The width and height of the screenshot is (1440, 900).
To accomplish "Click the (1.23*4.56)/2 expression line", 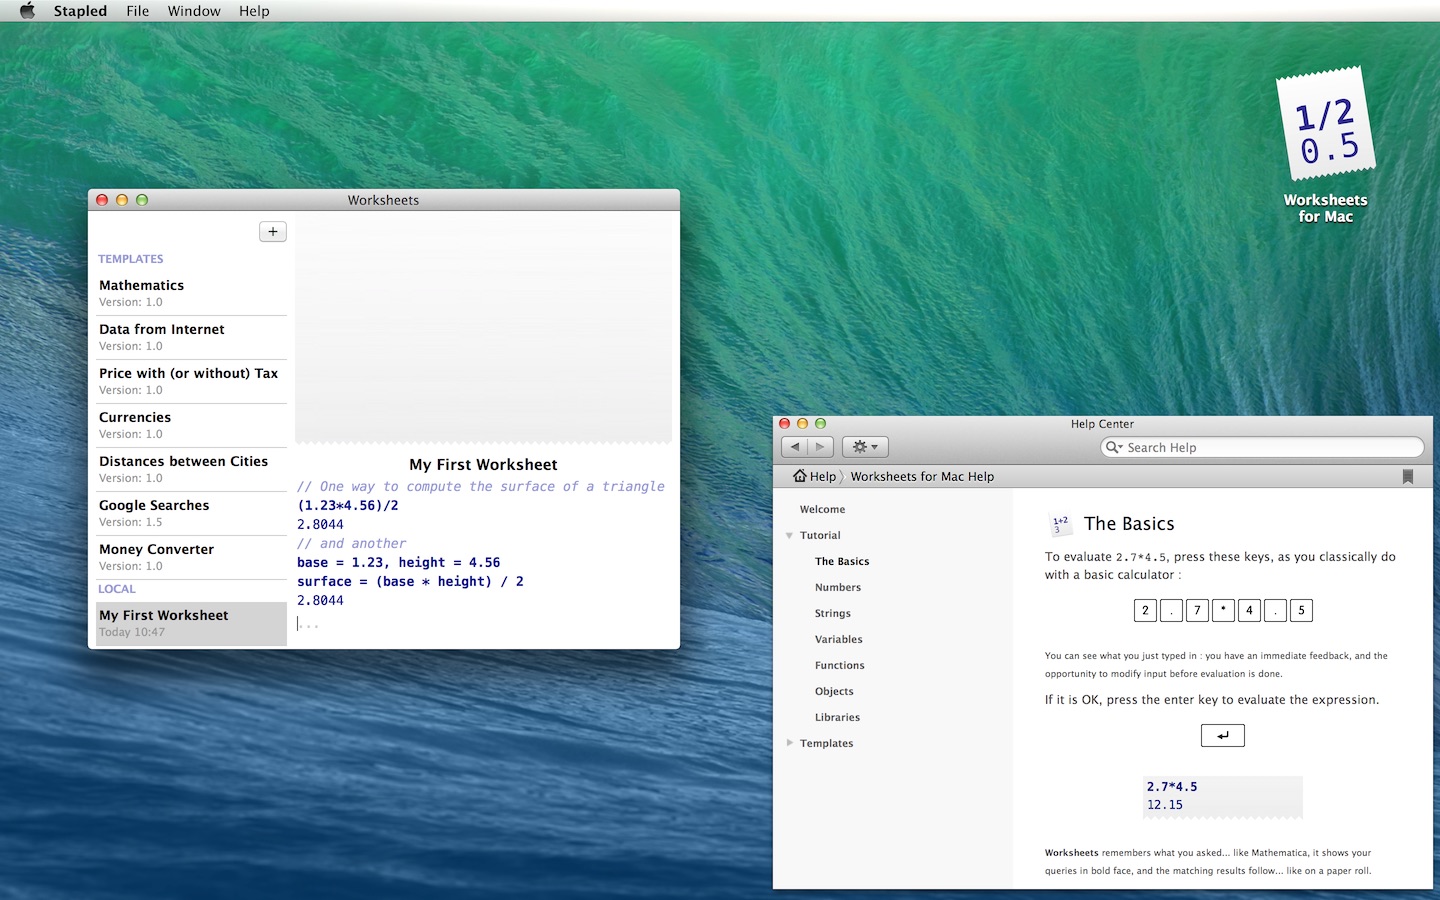I will (348, 505).
